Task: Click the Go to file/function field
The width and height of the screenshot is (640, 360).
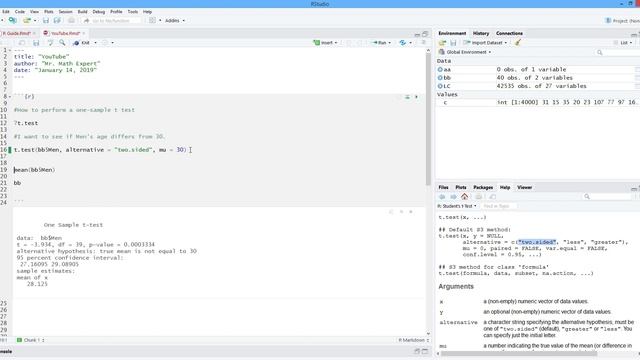Action: pyautogui.click(x=112, y=20)
